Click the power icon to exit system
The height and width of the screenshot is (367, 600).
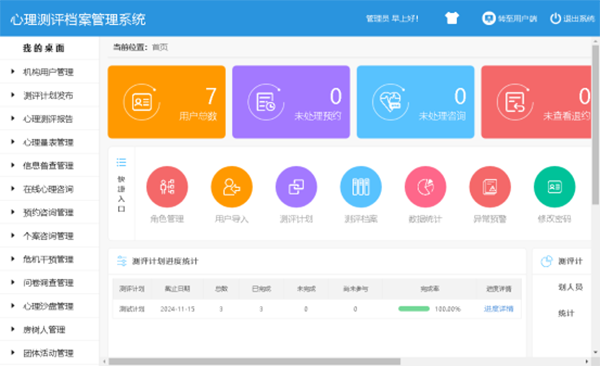tap(555, 18)
